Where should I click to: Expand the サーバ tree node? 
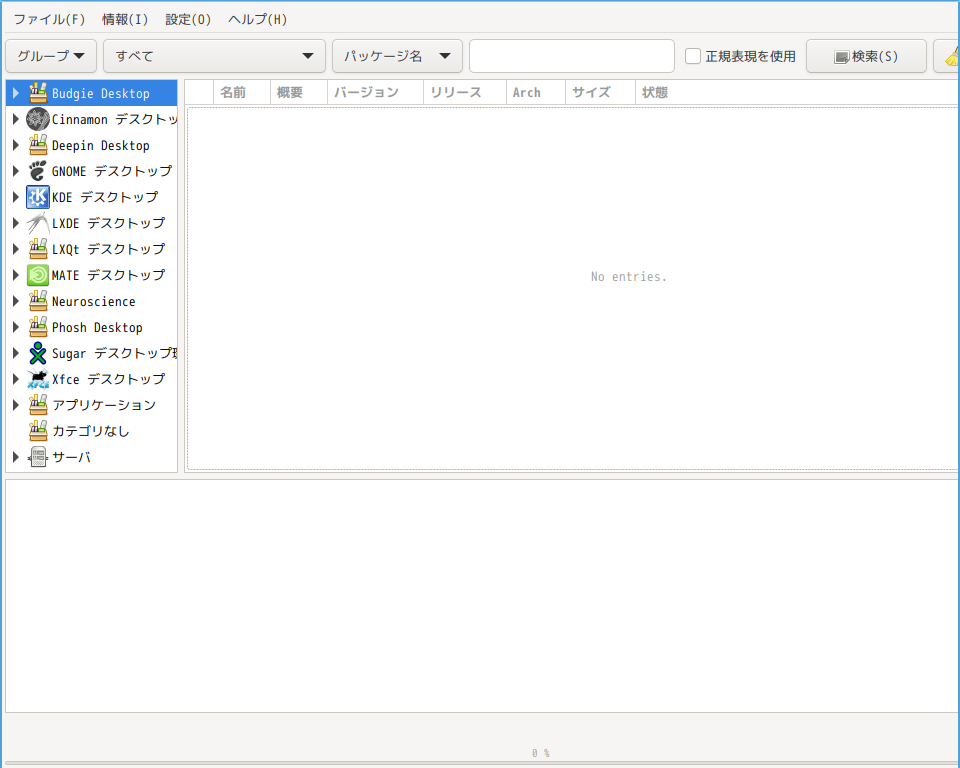tap(16, 457)
